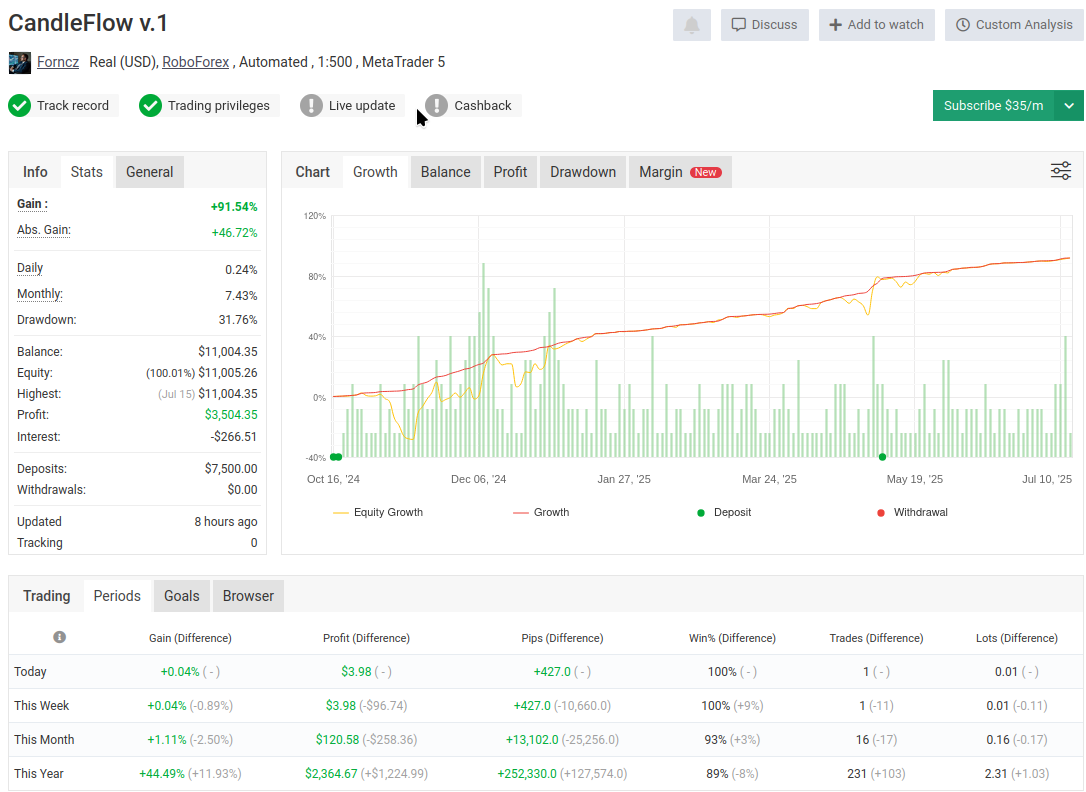The height and width of the screenshot is (792, 1086).
Task: Toggle Deposit markers in chart legend
Action: tap(724, 512)
